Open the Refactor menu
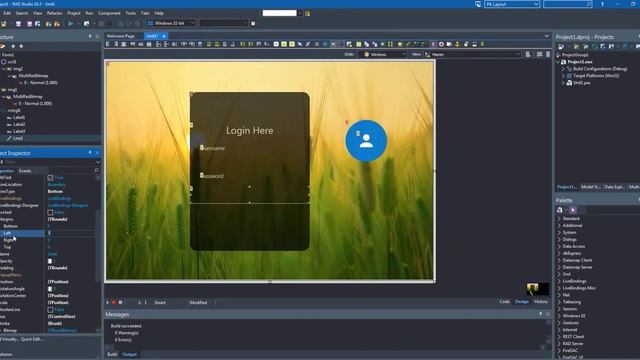The image size is (640, 360). [54, 13]
